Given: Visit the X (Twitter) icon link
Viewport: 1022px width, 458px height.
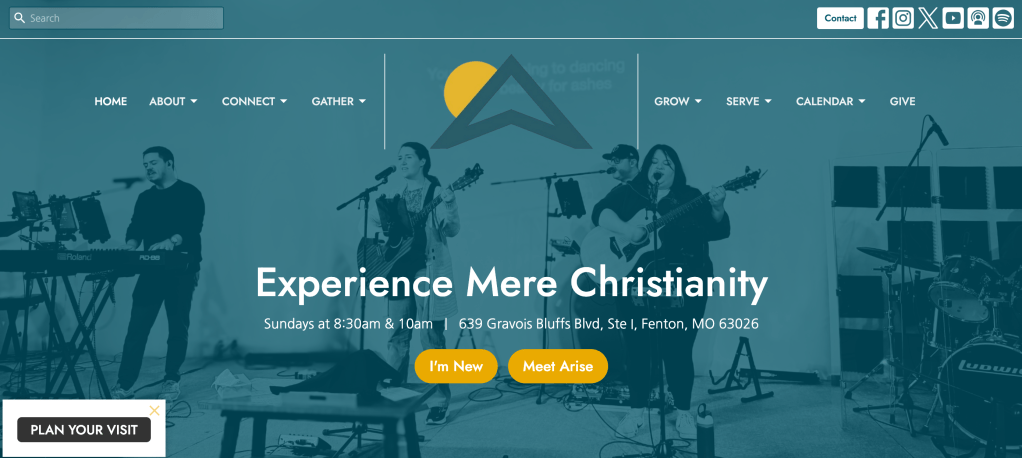Looking at the screenshot, I should coord(928,18).
